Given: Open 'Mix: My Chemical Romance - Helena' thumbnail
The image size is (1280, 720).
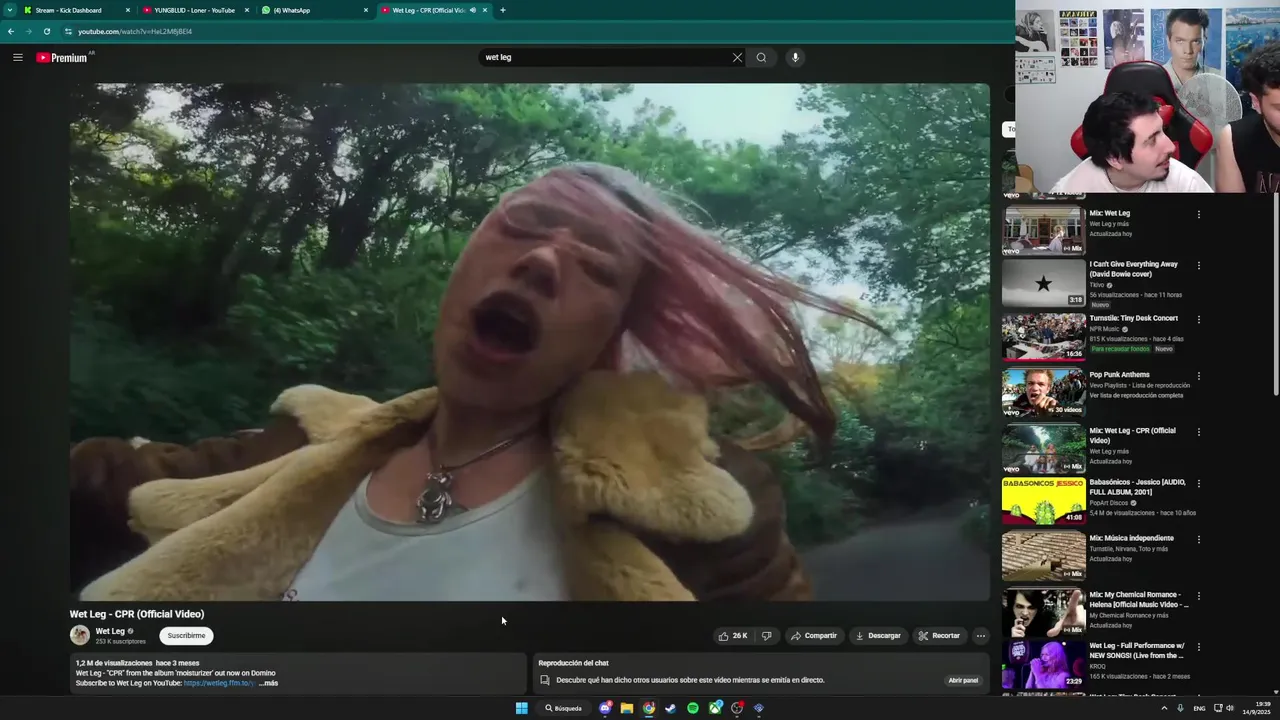Looking at the screenshot, I should pos(1043,612).
